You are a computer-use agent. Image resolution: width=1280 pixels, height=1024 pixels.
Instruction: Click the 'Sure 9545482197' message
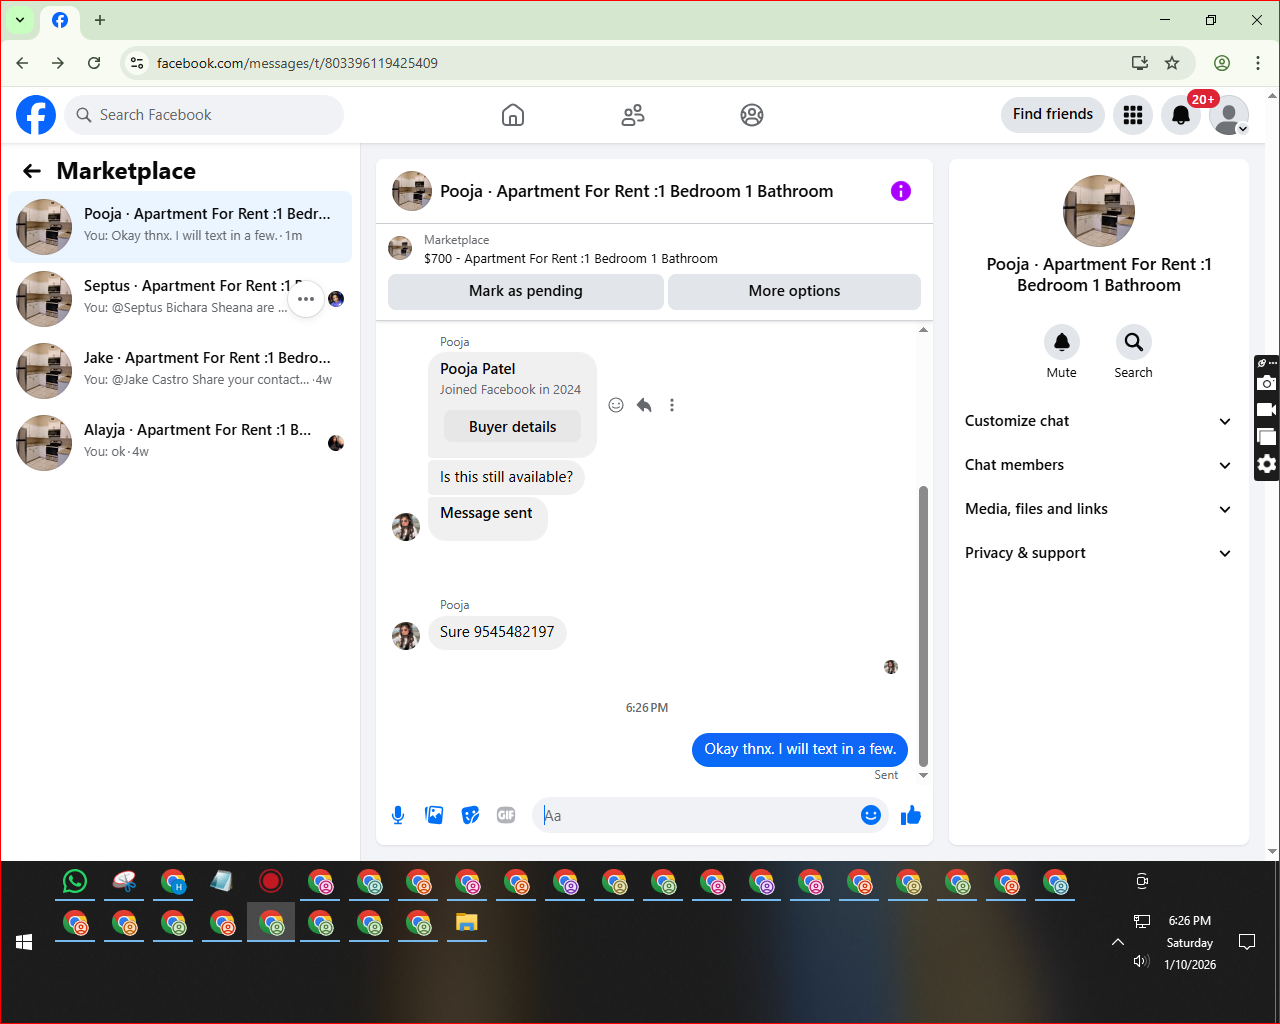click(x=497, y=632)
